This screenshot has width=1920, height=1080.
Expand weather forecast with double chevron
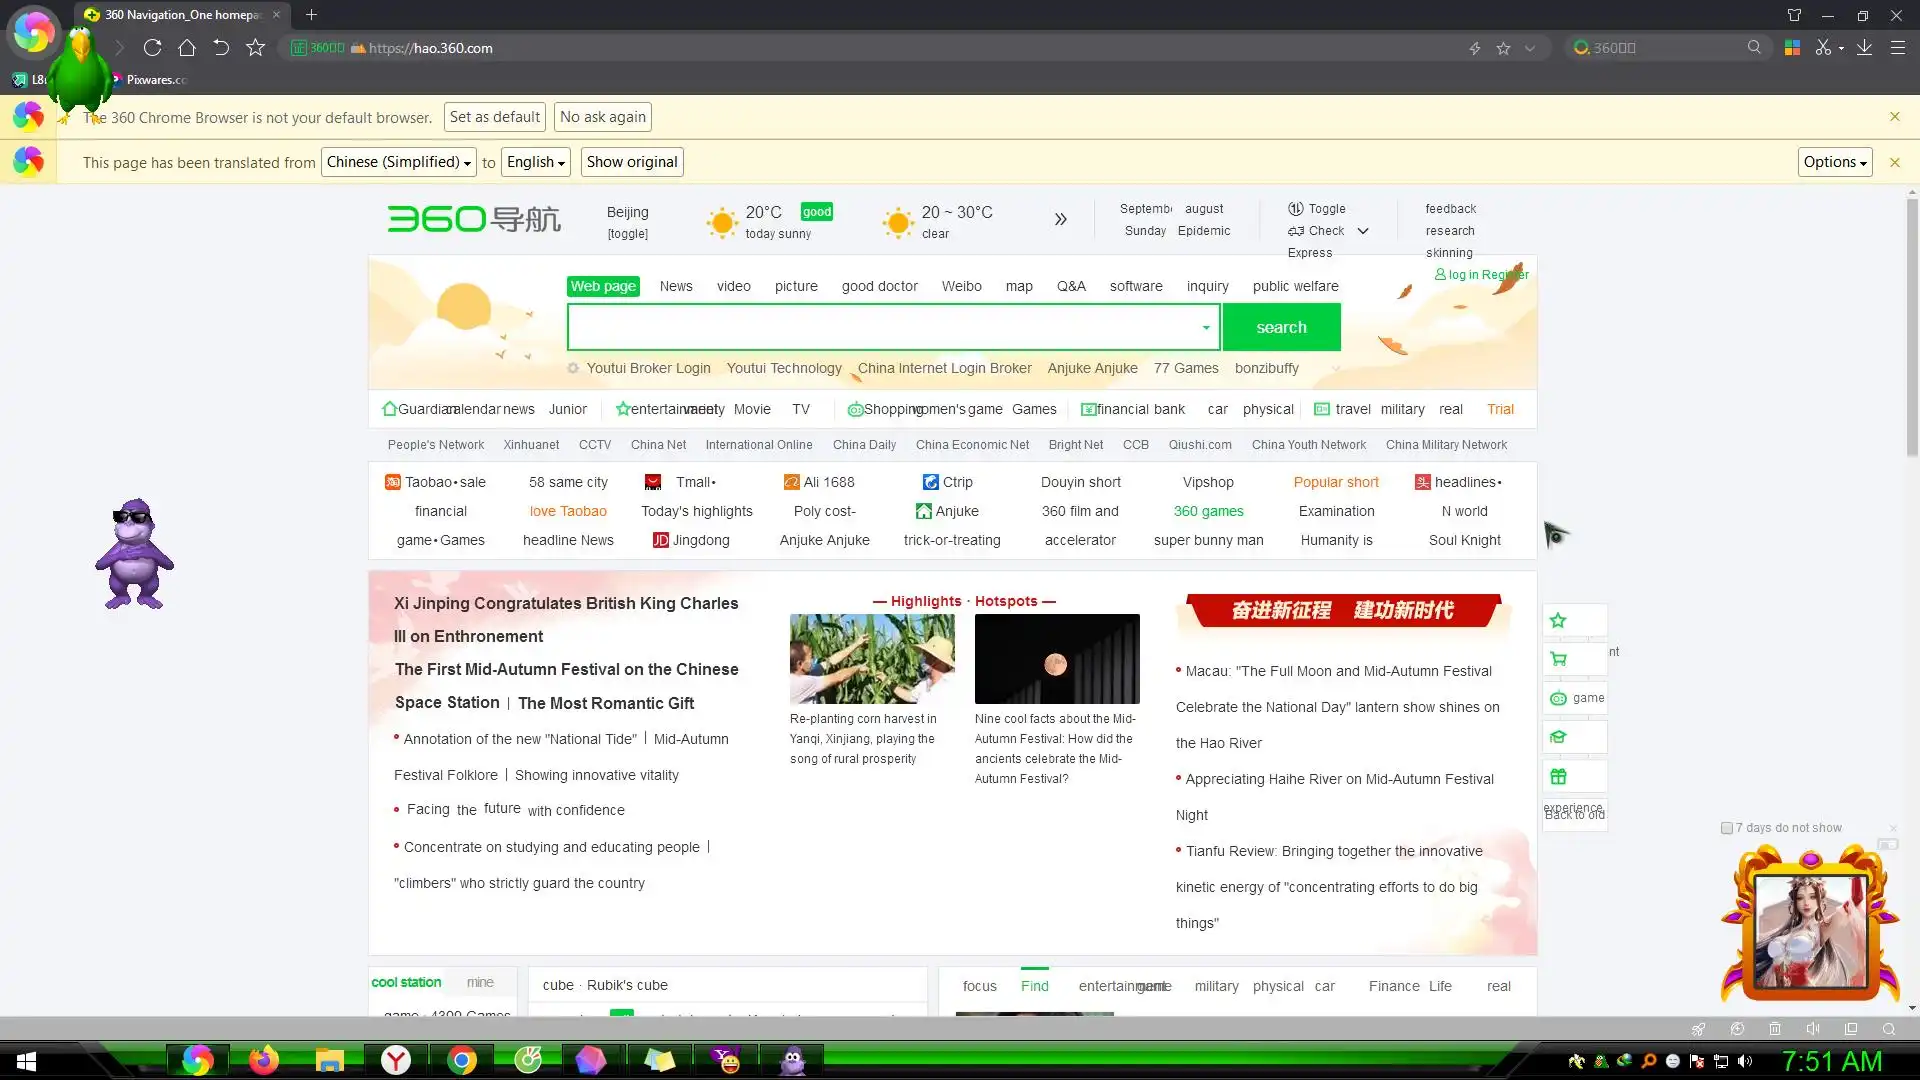pyautogui.click(x=1060, y=220)
